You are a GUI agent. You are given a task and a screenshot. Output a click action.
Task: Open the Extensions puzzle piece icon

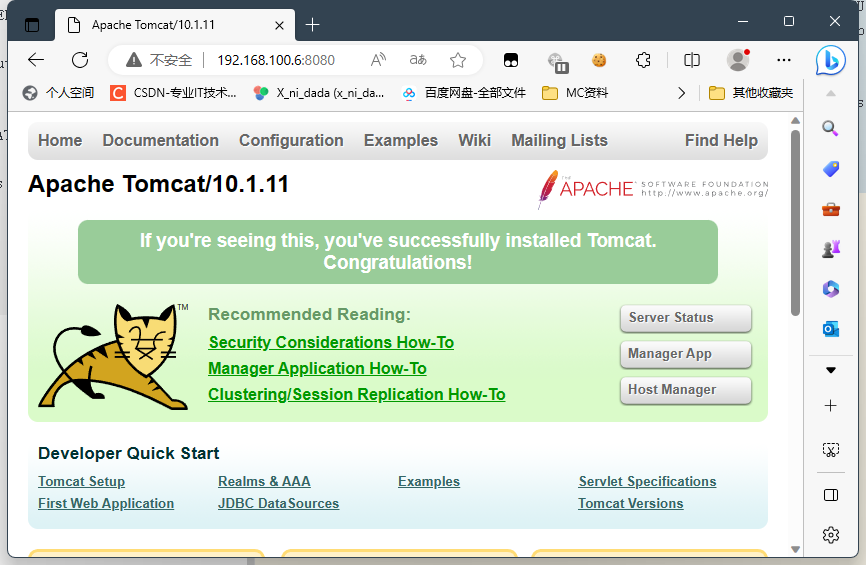coord(643,60)
